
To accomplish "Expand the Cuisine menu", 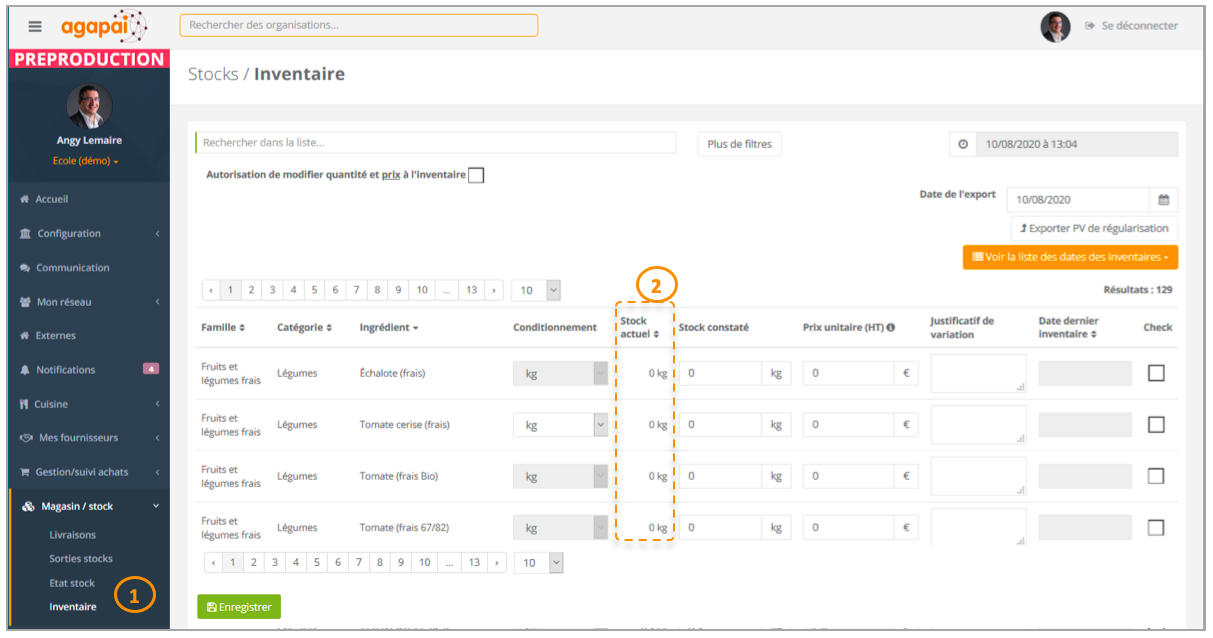I will tap(89, 404).
